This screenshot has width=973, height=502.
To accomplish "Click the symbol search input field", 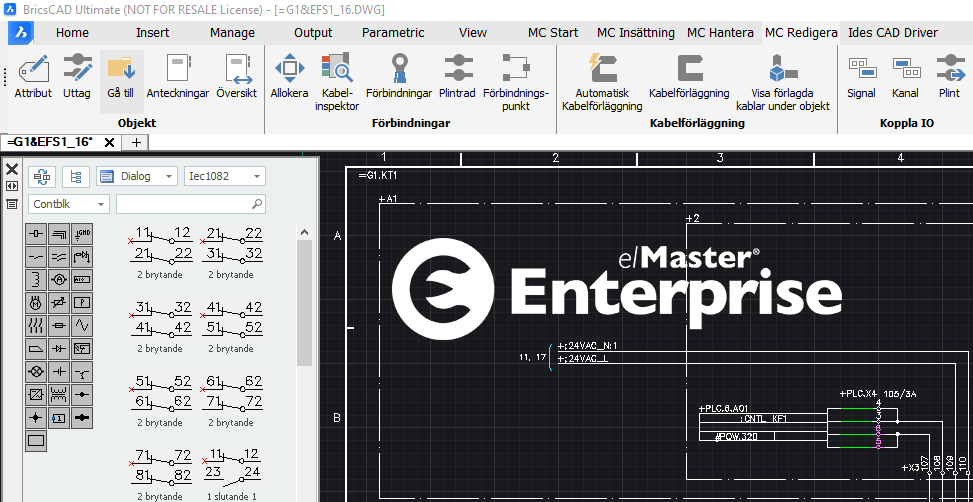I will [x=191, y=204].
